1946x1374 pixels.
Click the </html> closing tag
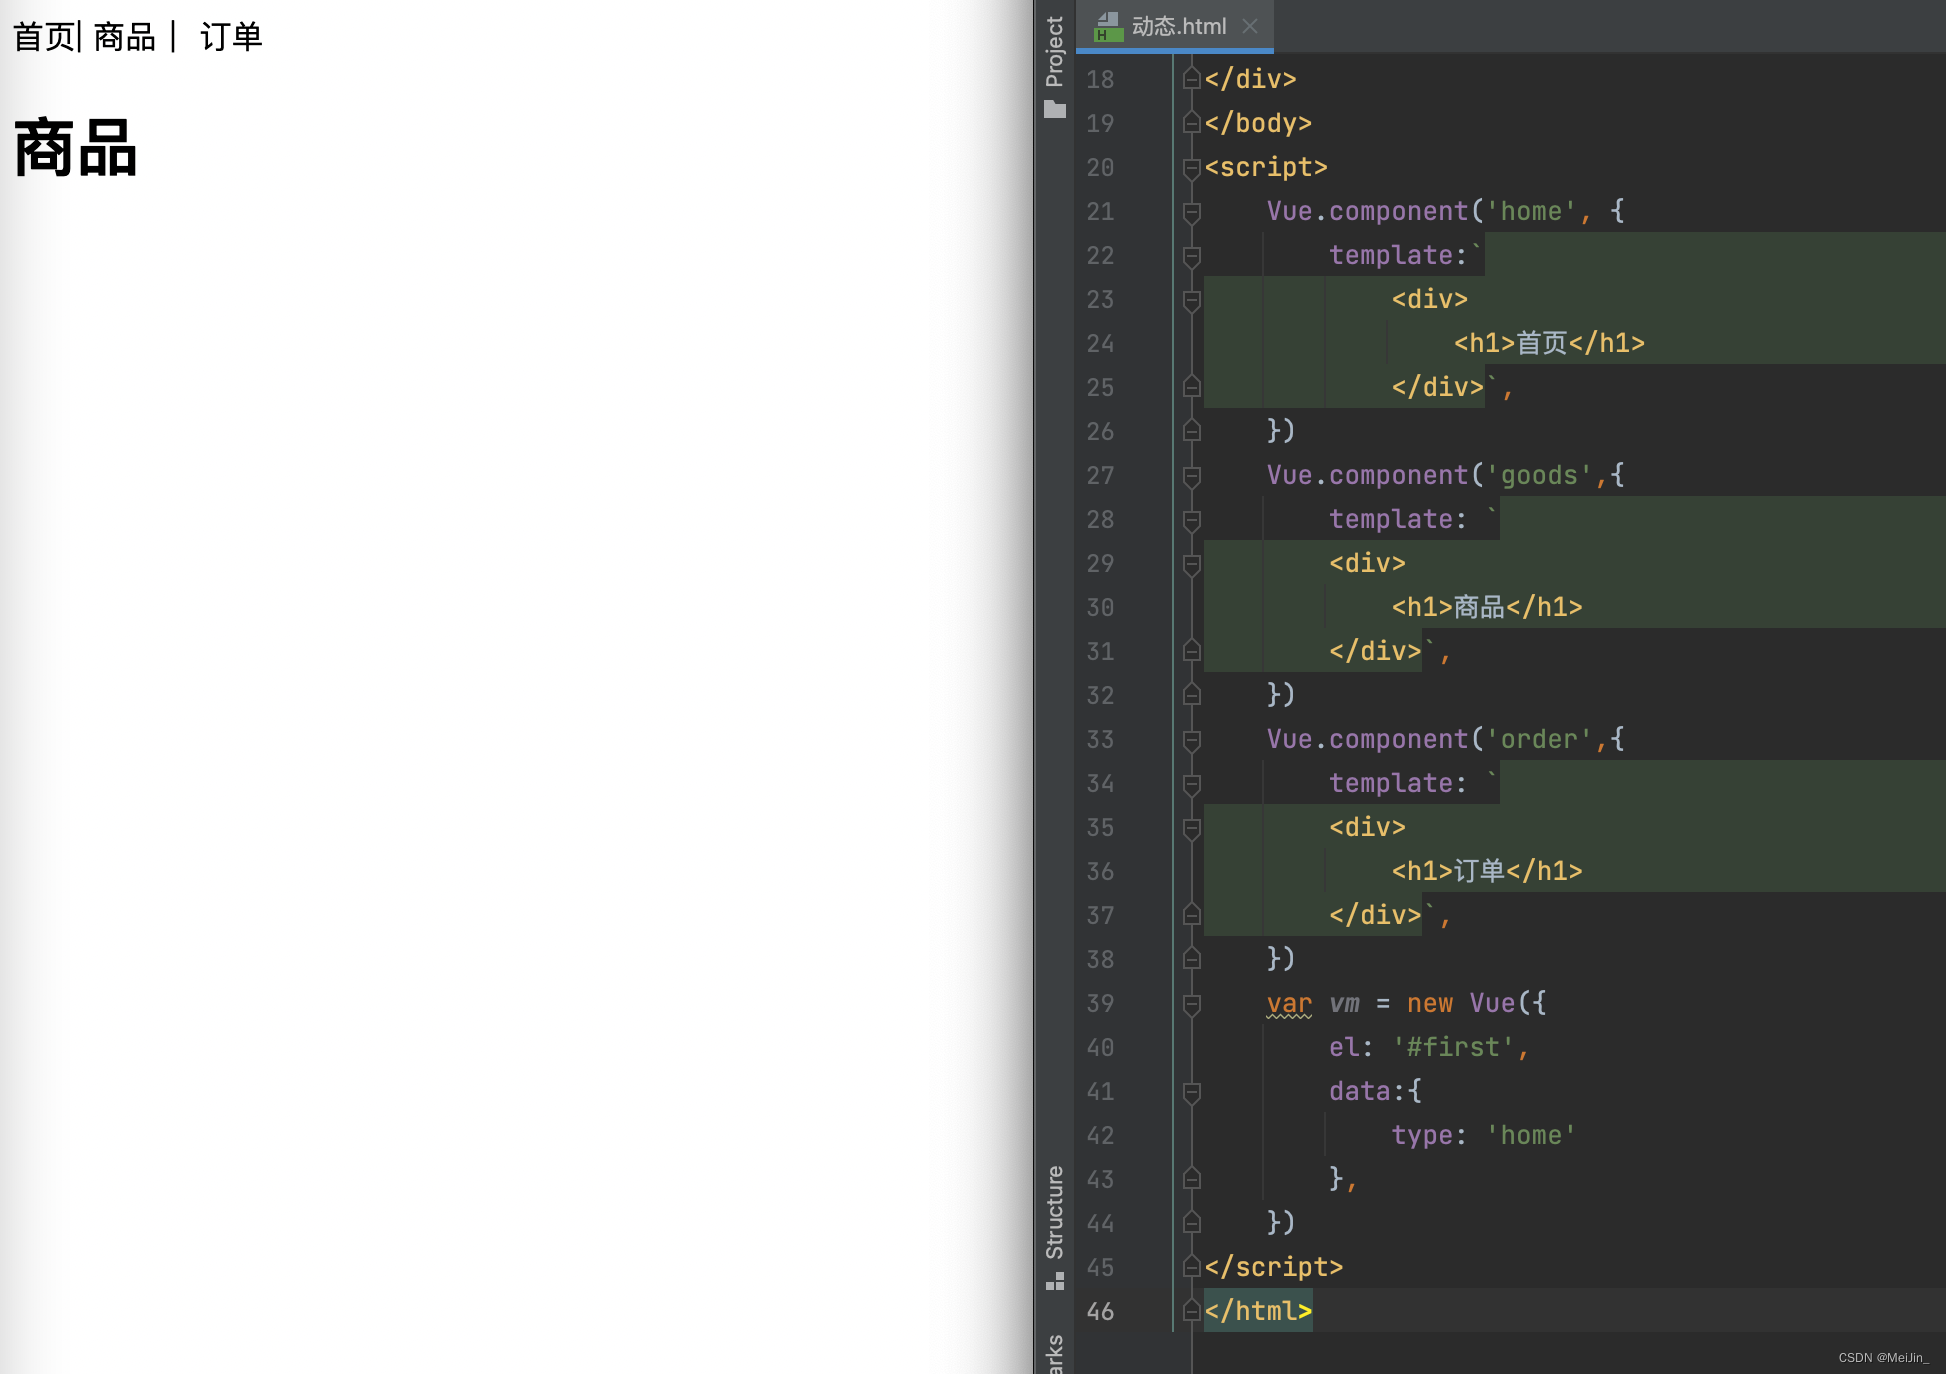tap(1258, 1311)
